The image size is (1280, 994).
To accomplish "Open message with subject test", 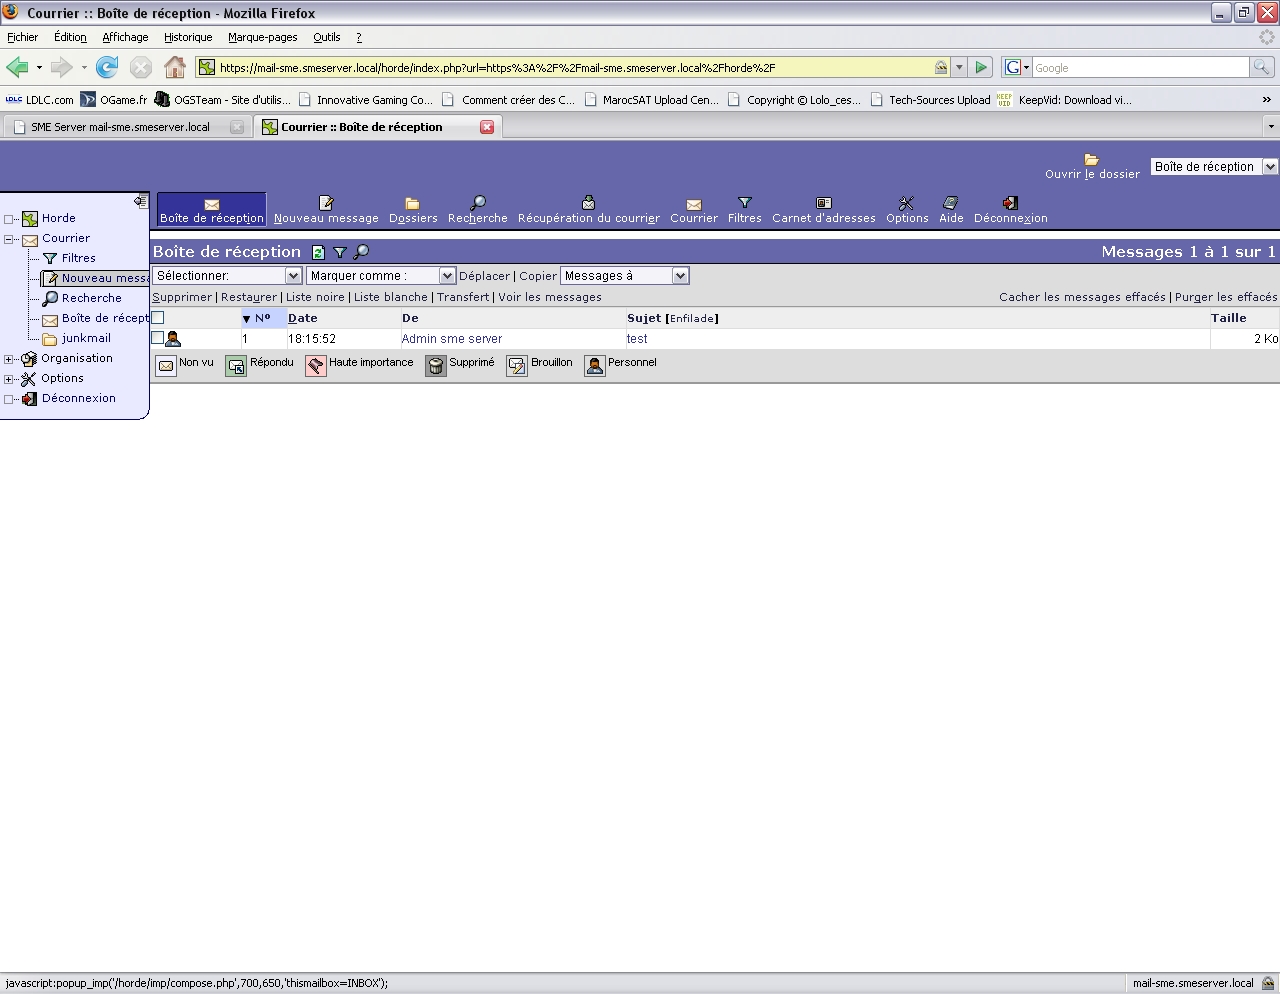I will [x=637, y=339].
